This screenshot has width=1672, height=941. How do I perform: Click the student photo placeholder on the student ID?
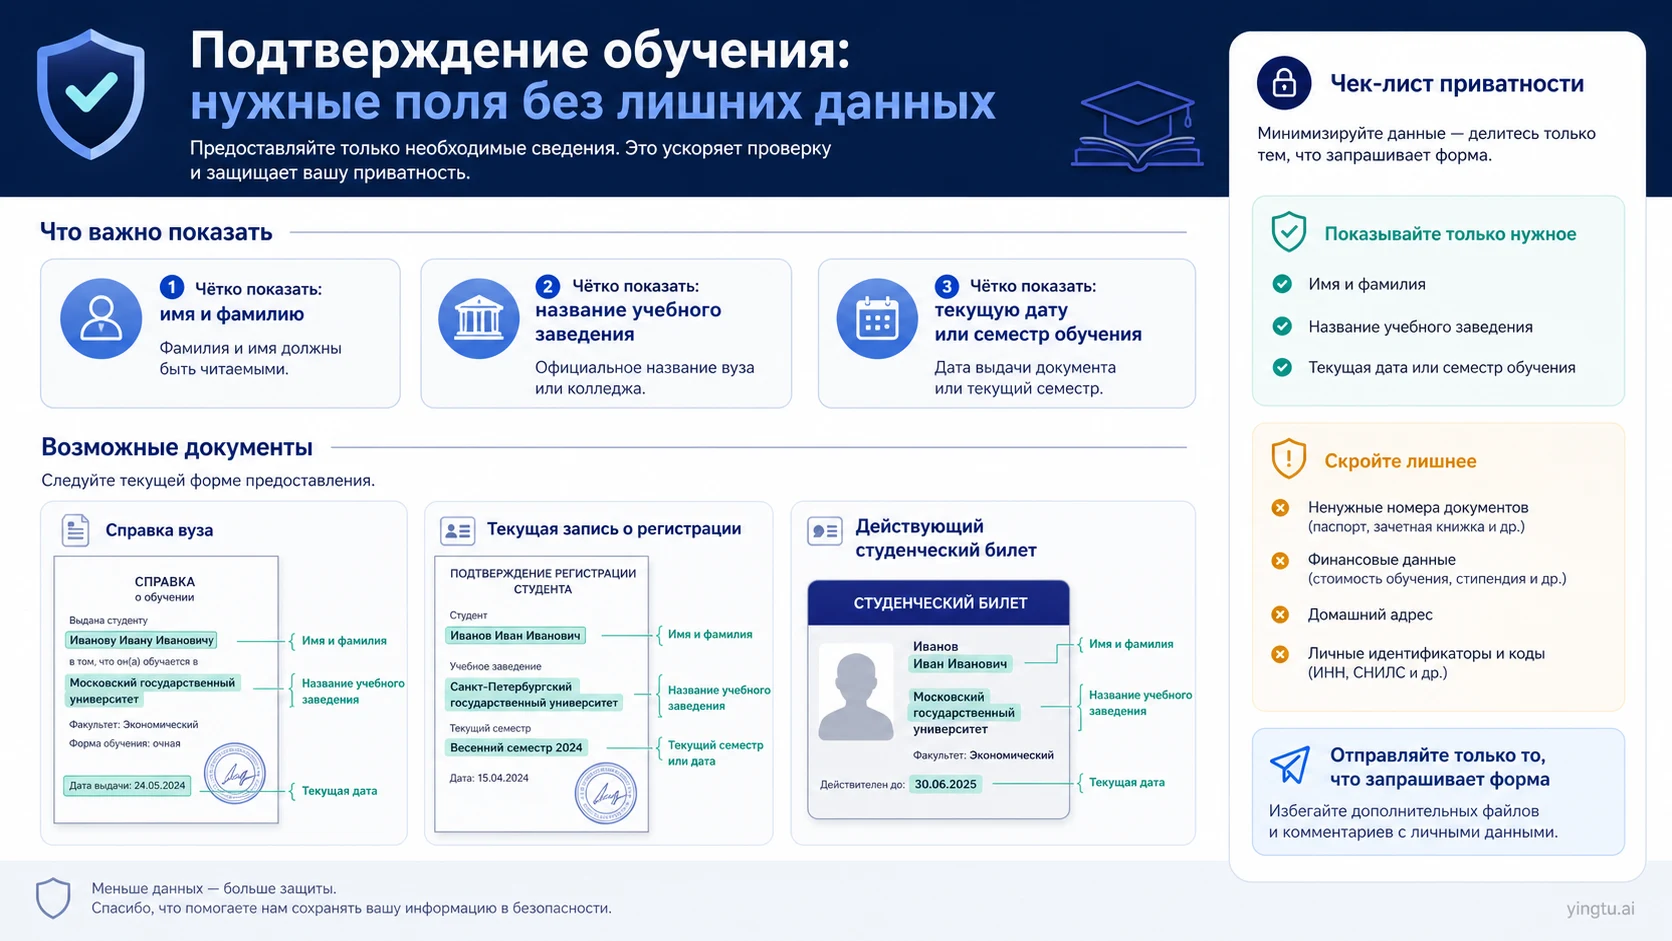(x=856, y=692)
